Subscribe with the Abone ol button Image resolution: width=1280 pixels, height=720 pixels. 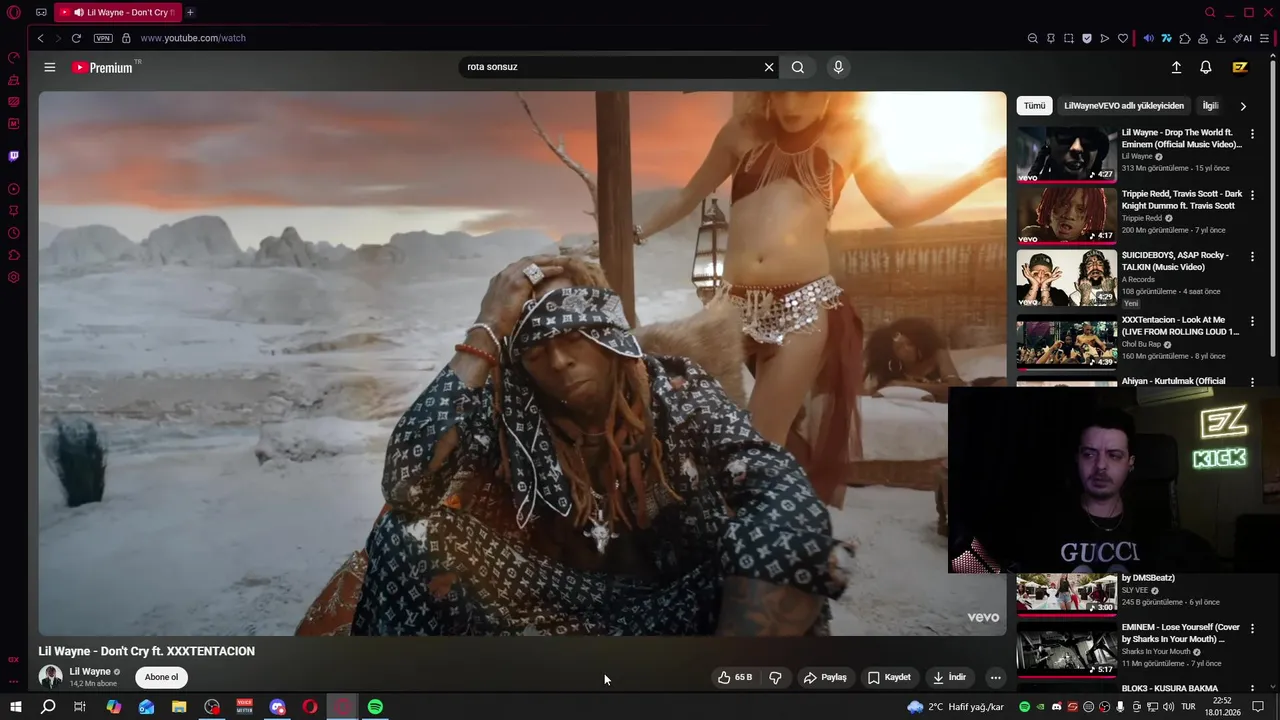click(161, 677)
